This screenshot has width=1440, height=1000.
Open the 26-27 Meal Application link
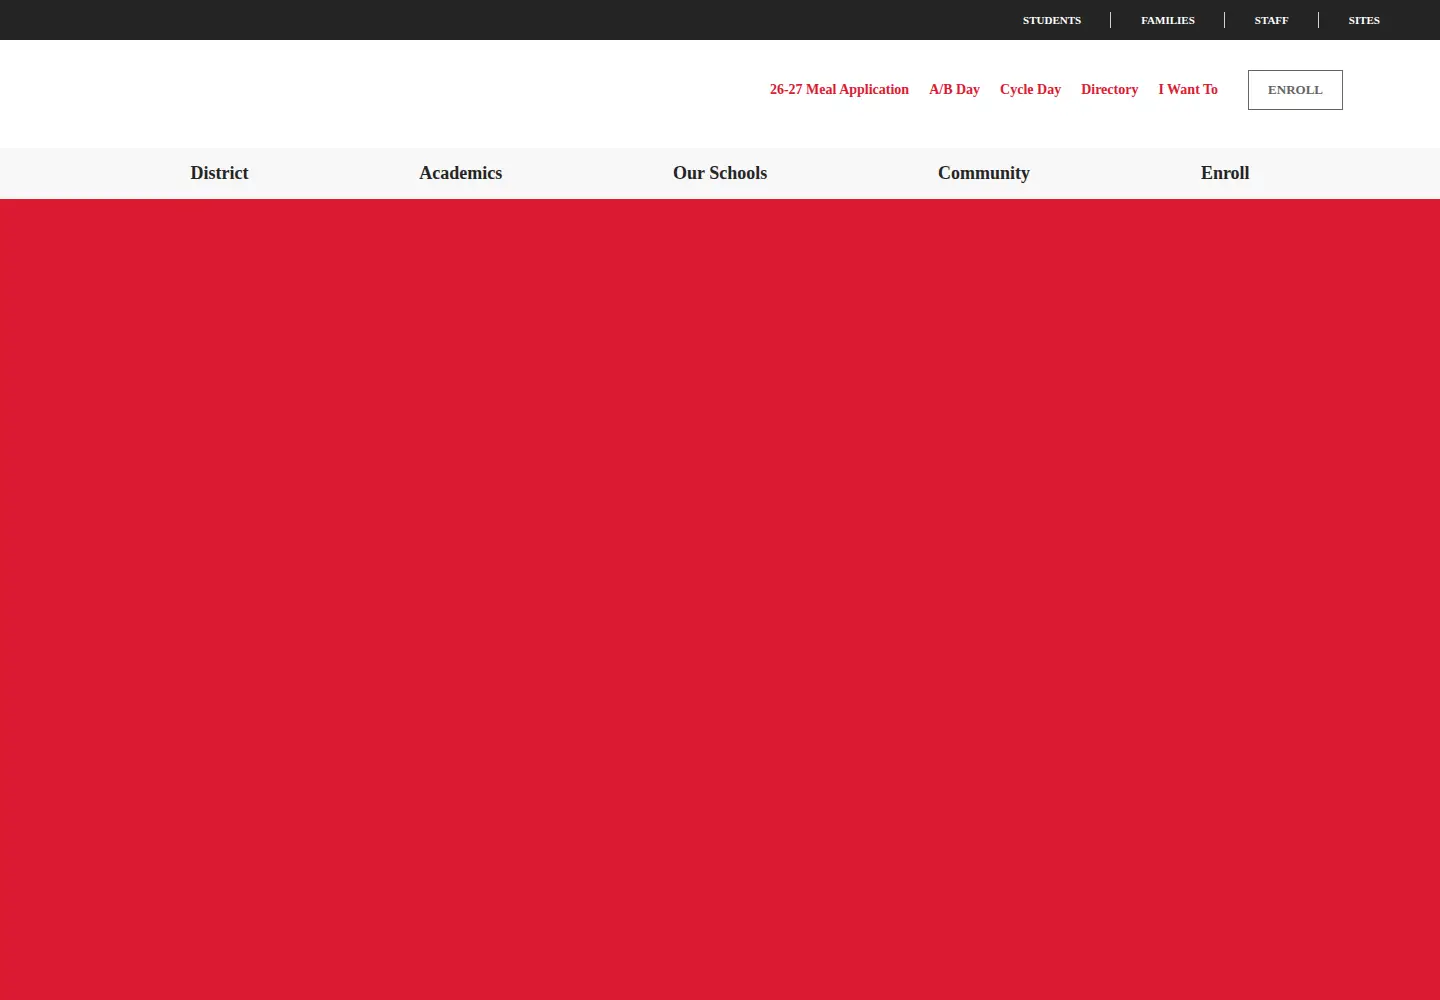(x=839, y=89)
